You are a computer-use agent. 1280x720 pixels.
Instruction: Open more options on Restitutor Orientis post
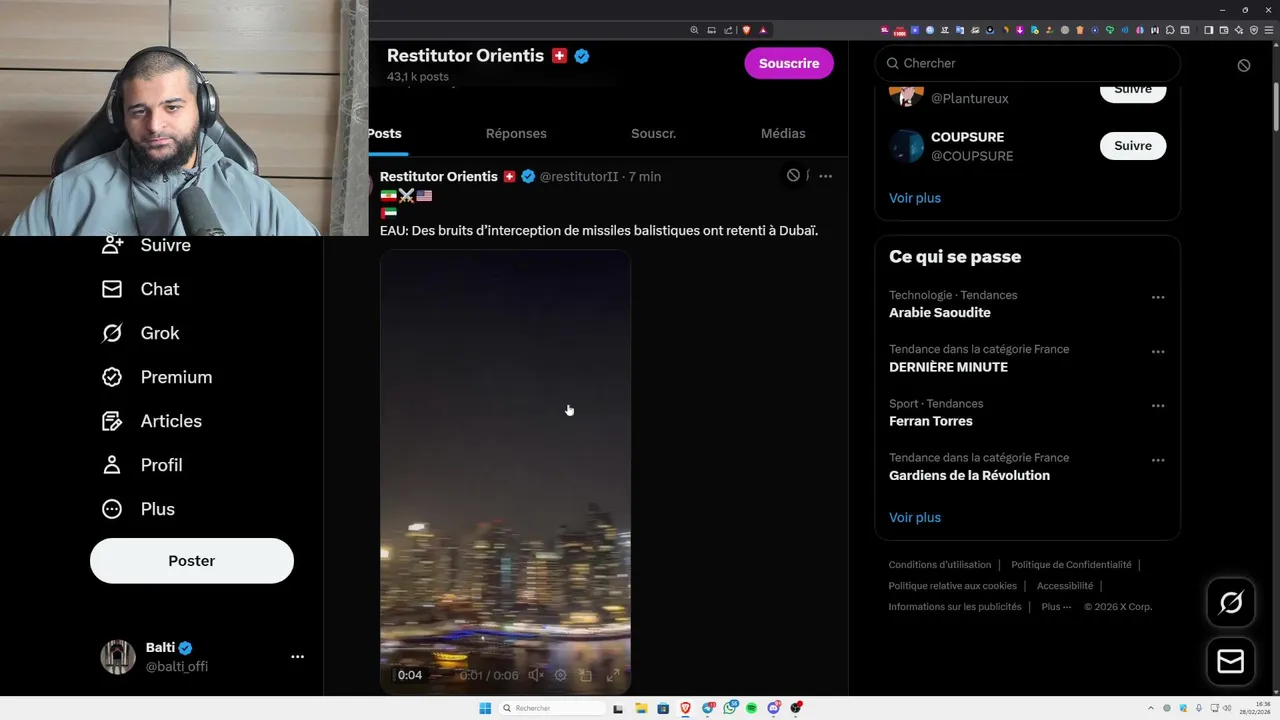[x=825, y=176]
